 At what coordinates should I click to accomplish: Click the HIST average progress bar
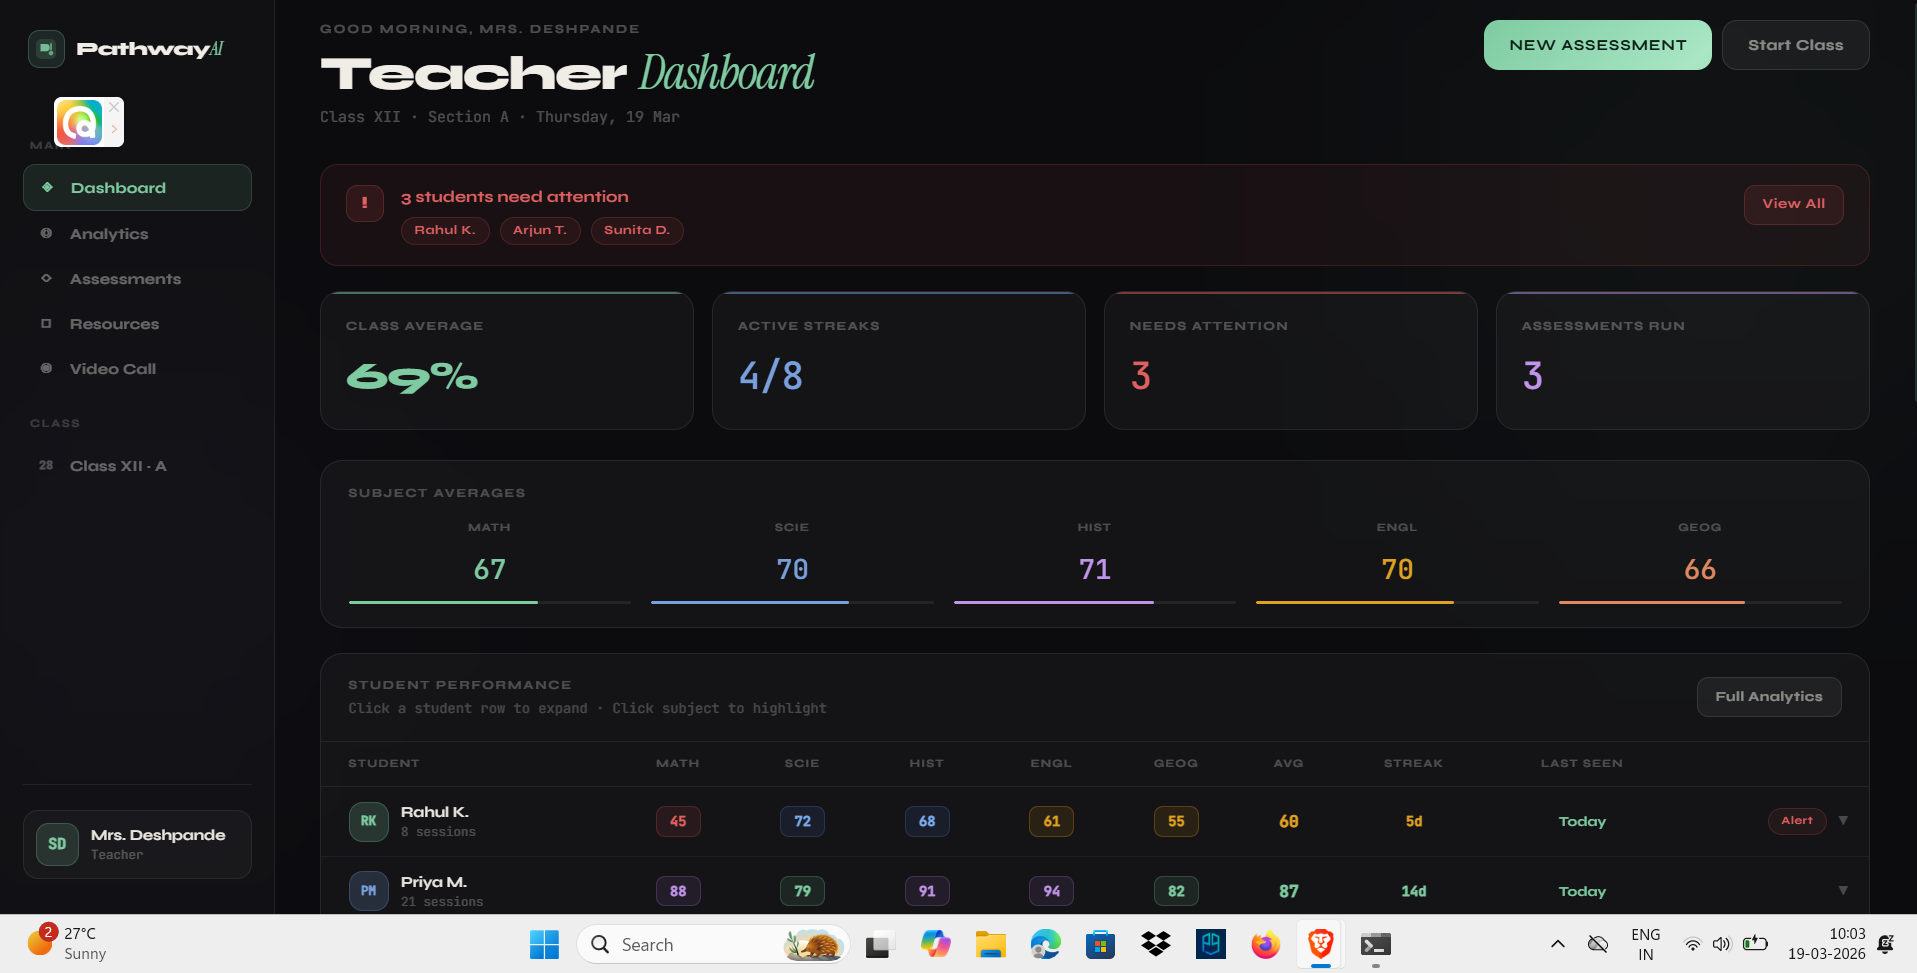coord(1095,602)
